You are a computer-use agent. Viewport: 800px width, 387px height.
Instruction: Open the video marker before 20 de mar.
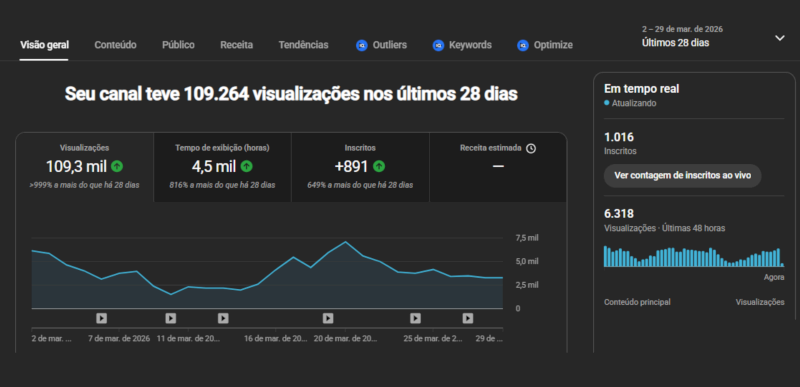[x=328, y=318]
